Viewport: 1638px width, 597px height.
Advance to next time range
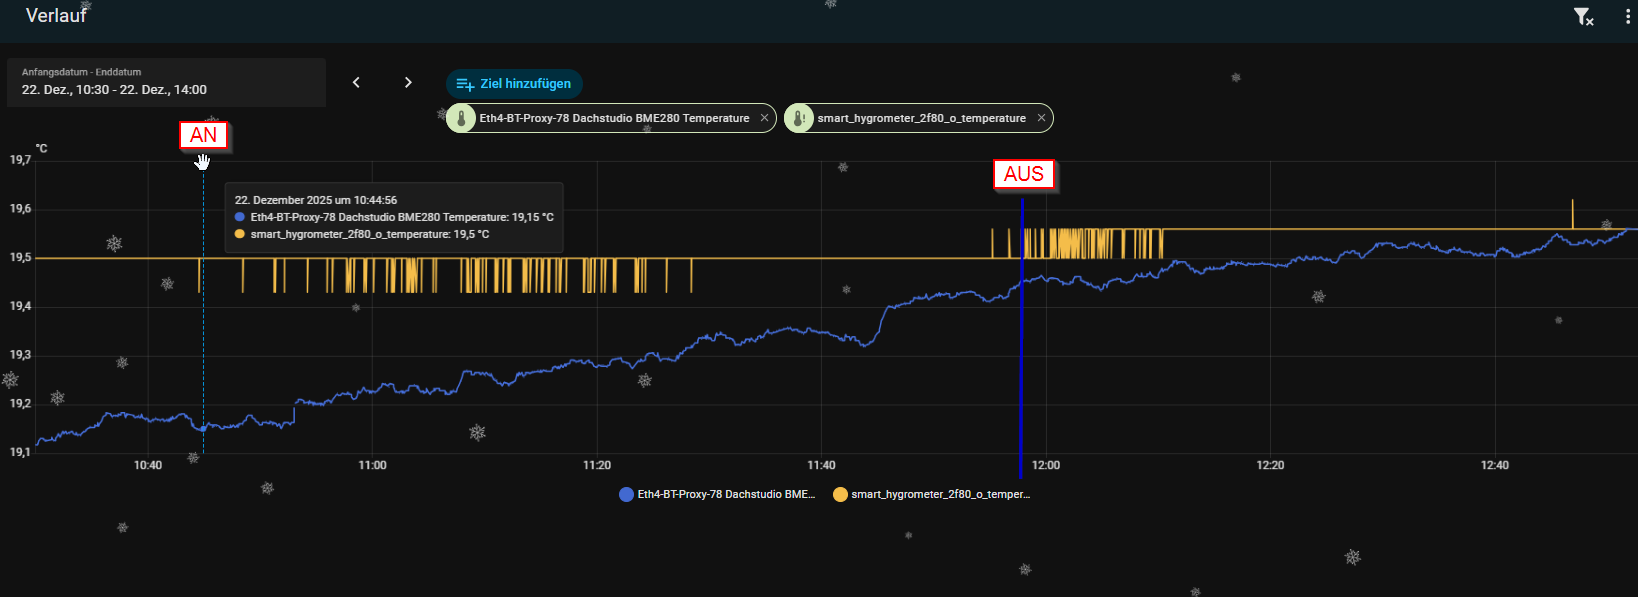[408, 83]
